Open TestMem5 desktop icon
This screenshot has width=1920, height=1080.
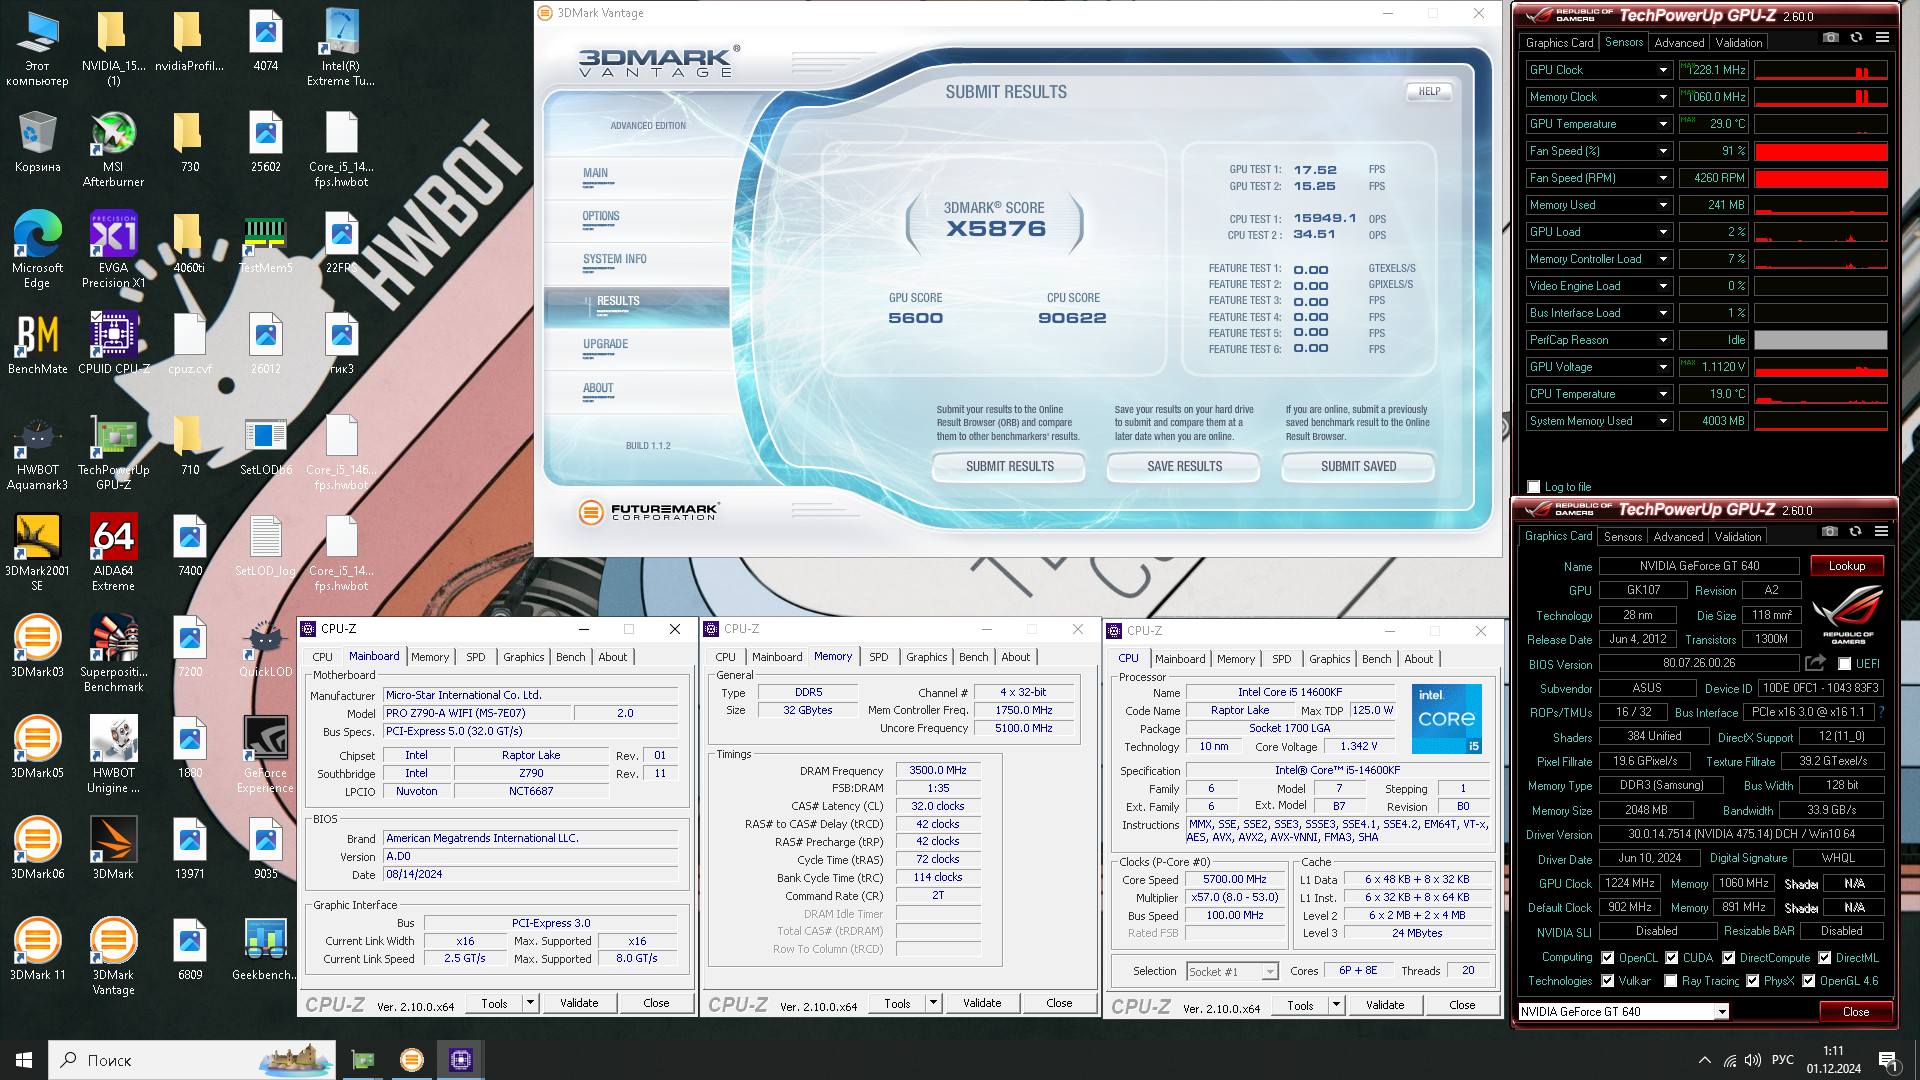(x=265, y=243)
